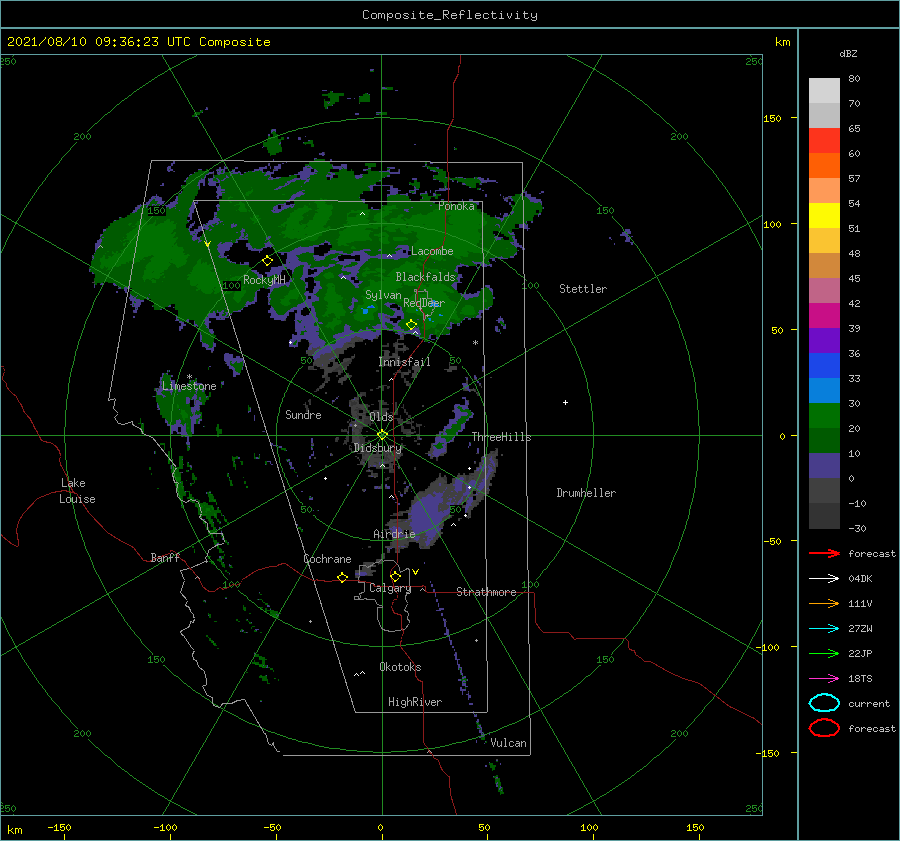This screenshot has height=841, width=900.
Task: Click the RockyMH label
Action: pyautogui.click(x=264, y=280)
